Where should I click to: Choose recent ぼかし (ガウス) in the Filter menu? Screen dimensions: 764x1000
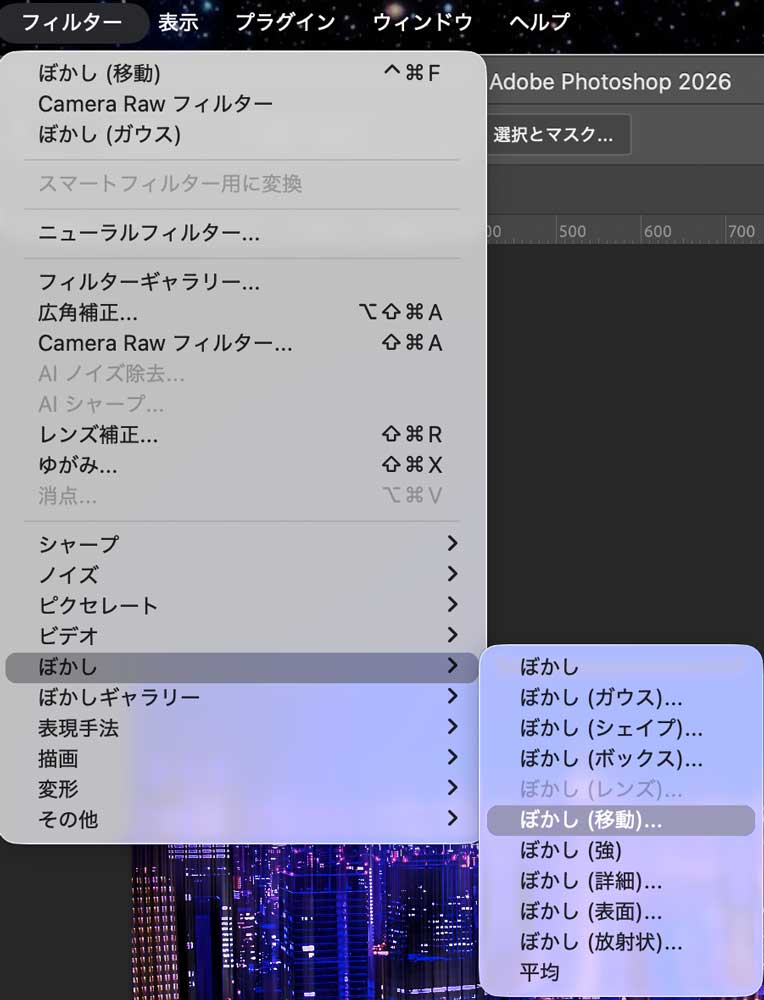(242, 135)
